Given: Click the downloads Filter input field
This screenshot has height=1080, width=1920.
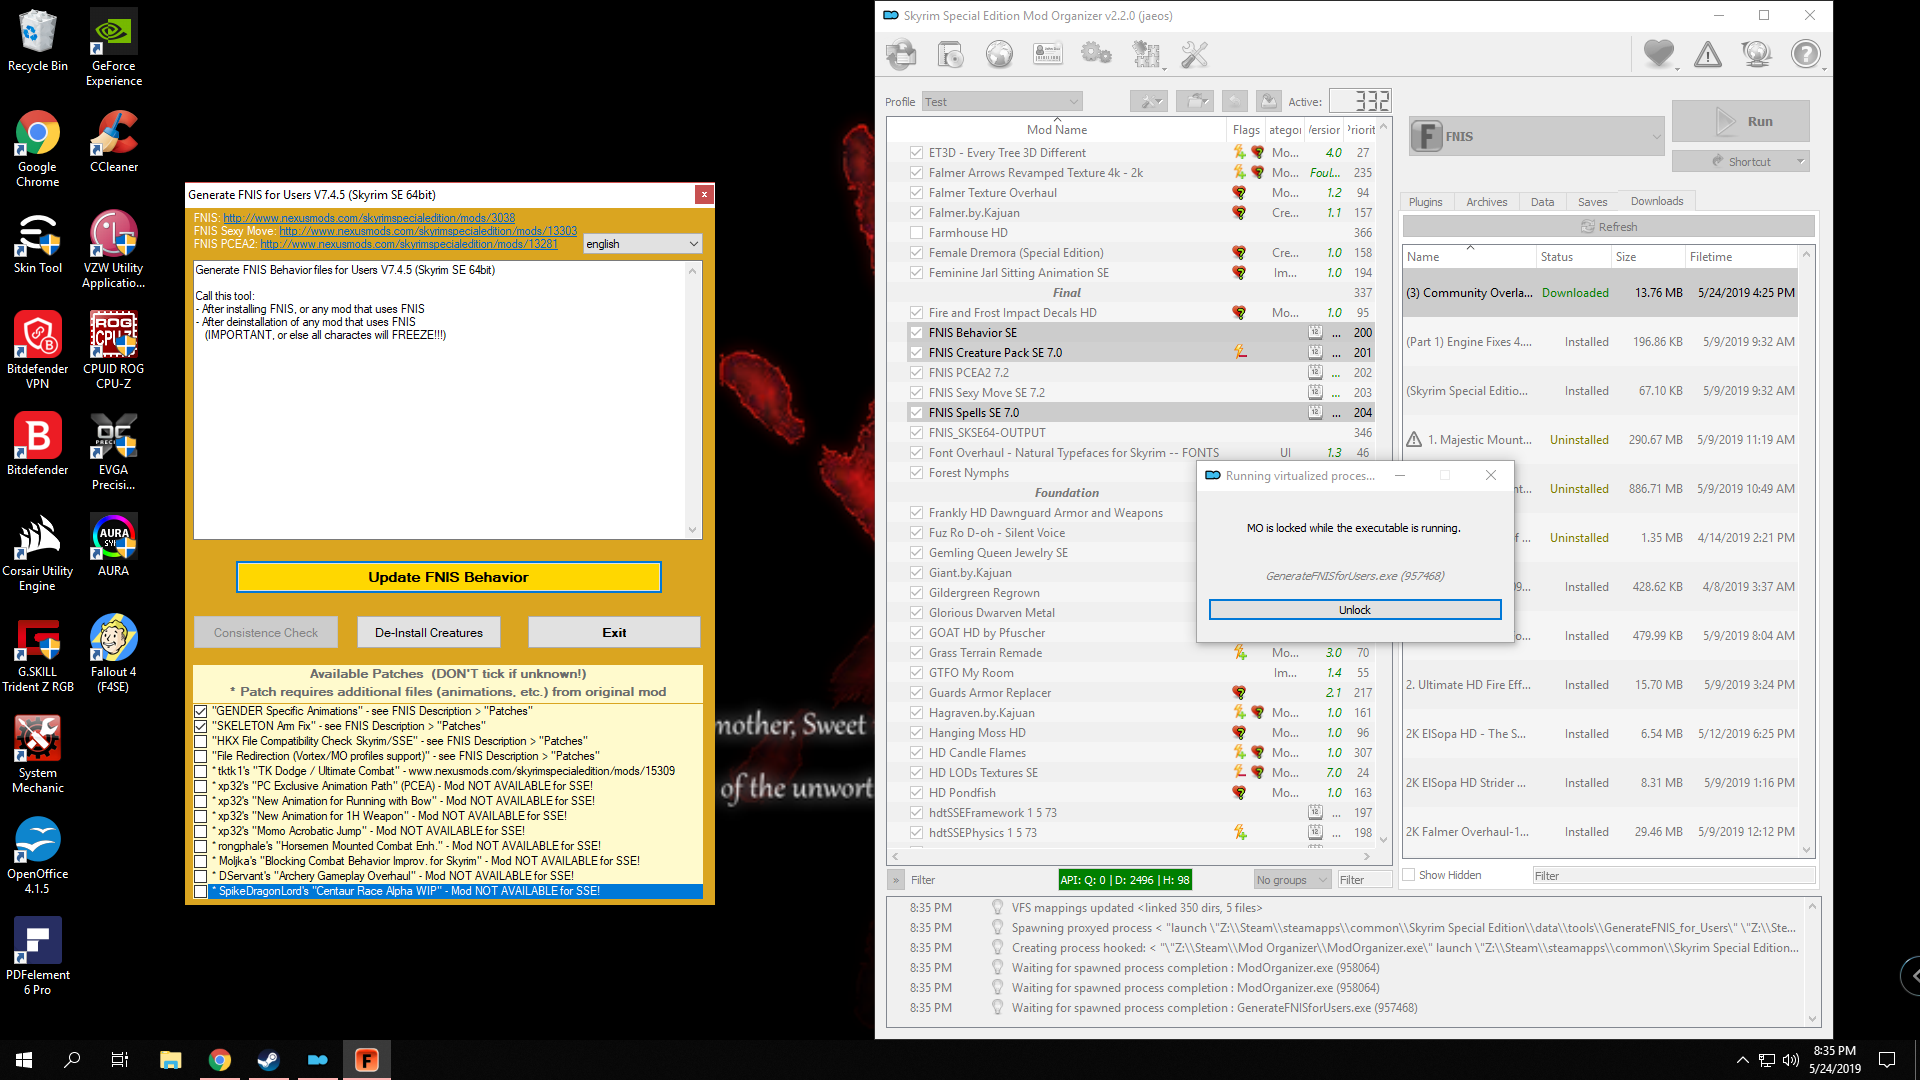Looking at the screenshot, I should 1673,876.
